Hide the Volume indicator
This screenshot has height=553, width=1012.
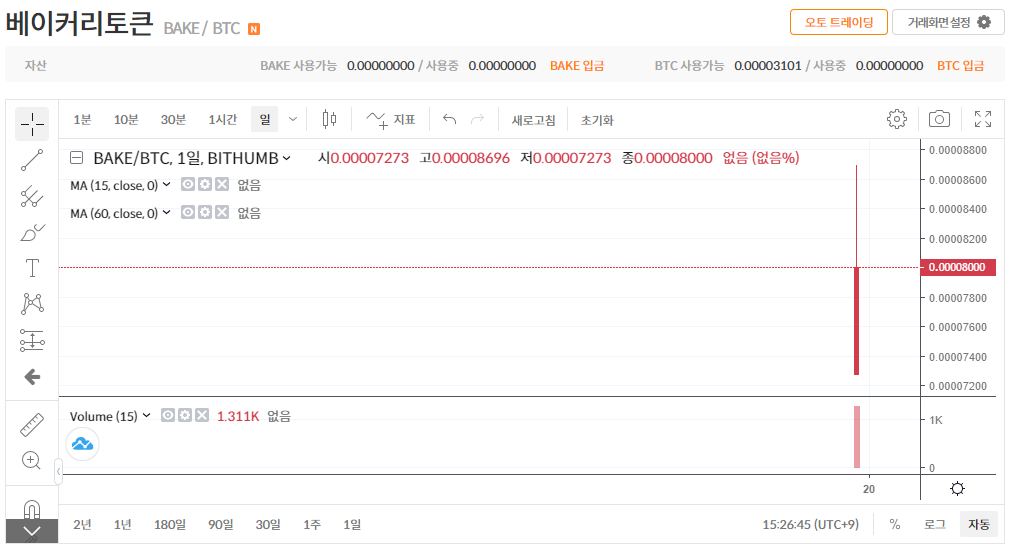168,415
